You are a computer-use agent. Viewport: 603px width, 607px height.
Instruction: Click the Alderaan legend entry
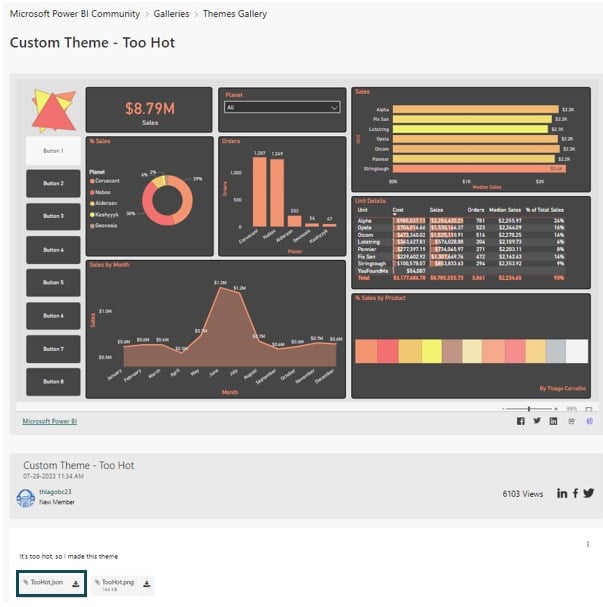pos(104,203)
